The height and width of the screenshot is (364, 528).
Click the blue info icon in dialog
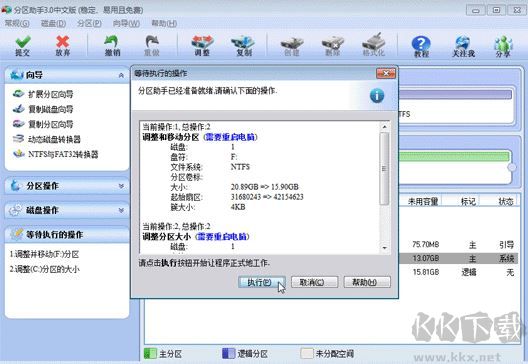tap(377, 96)
